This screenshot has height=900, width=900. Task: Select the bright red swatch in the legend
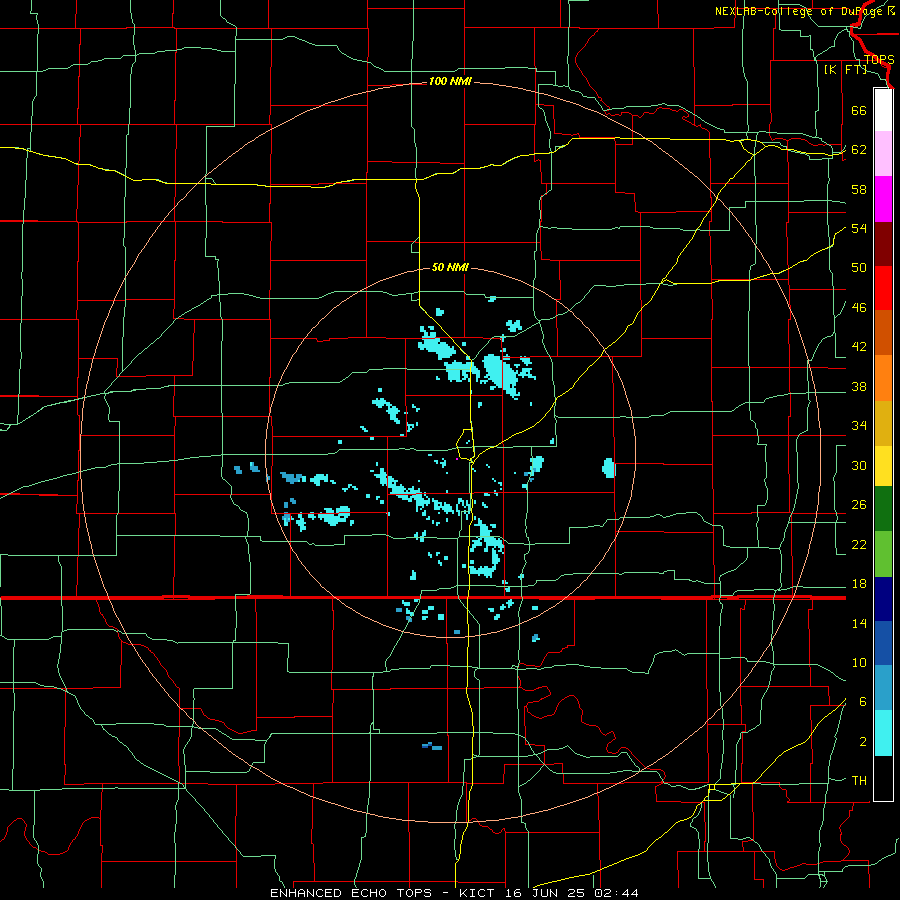pyautogui.click(x=883, y=288)
